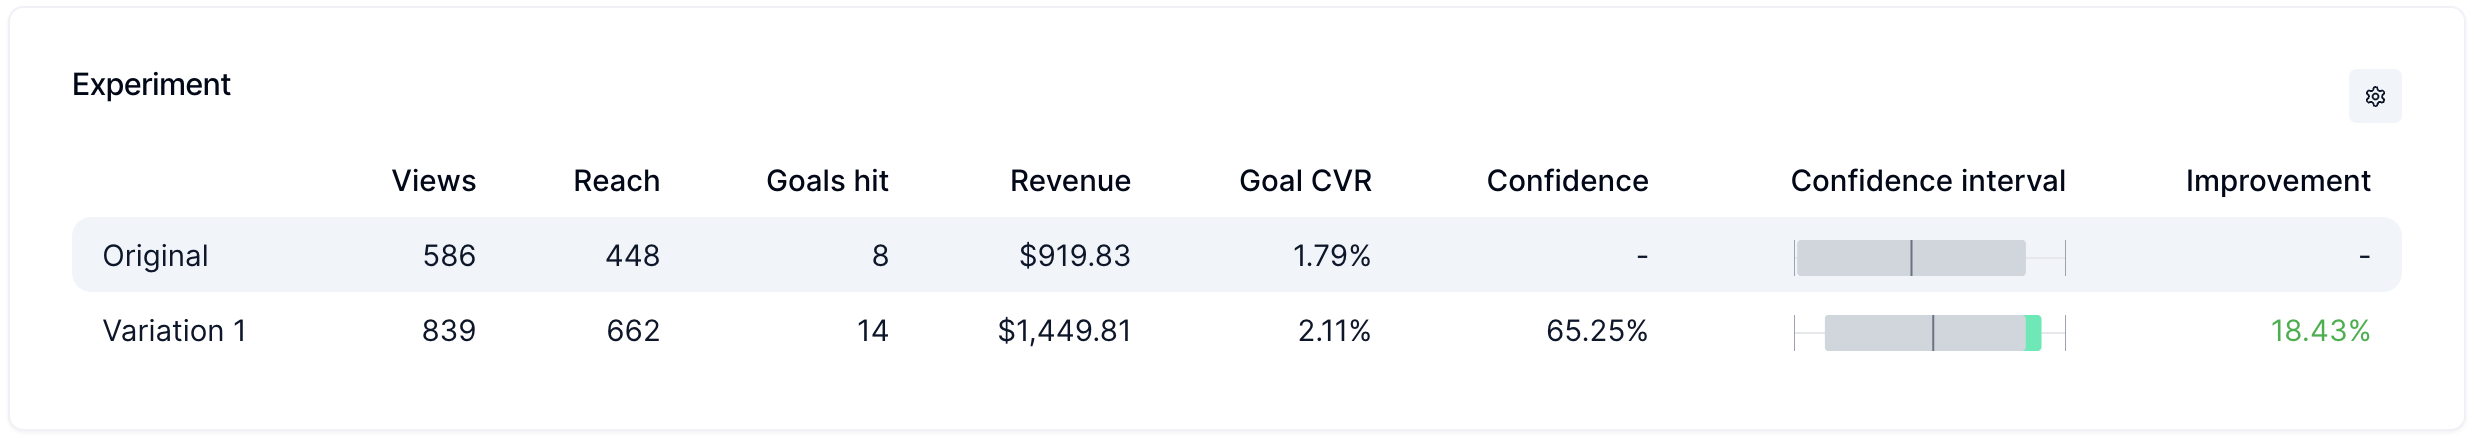Select the Improvement column header
This screenshot has height=440, width=2474.
(2277, 181)
